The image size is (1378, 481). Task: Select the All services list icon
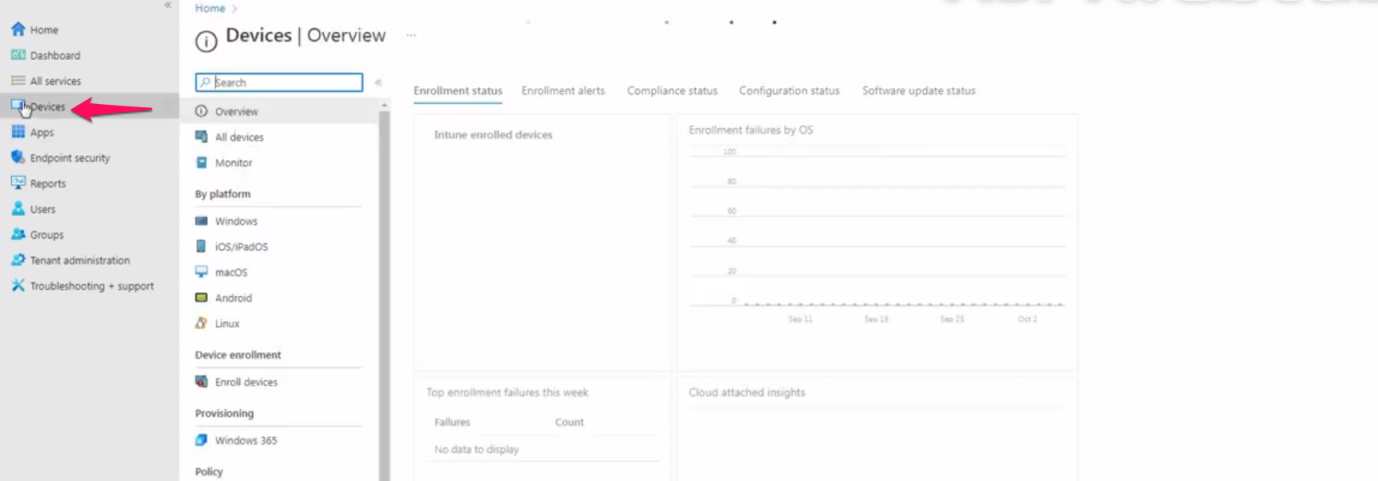pos(17,81)
